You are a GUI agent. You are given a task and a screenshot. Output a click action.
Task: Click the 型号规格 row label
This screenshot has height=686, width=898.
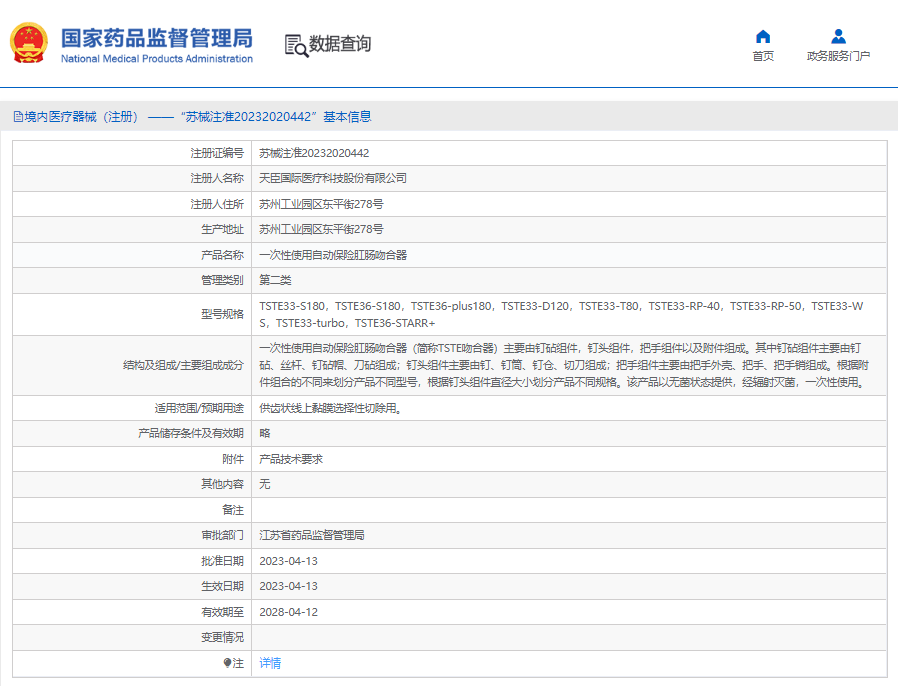click(222, 314)
